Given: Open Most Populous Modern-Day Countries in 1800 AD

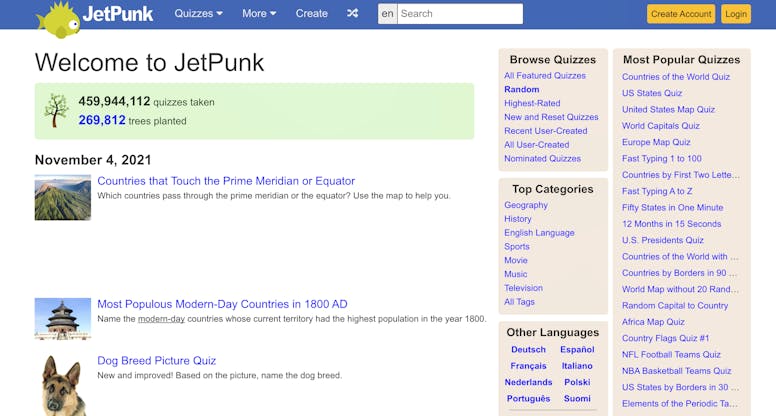Looking at the screenshot, I should [x=222, y=304].
